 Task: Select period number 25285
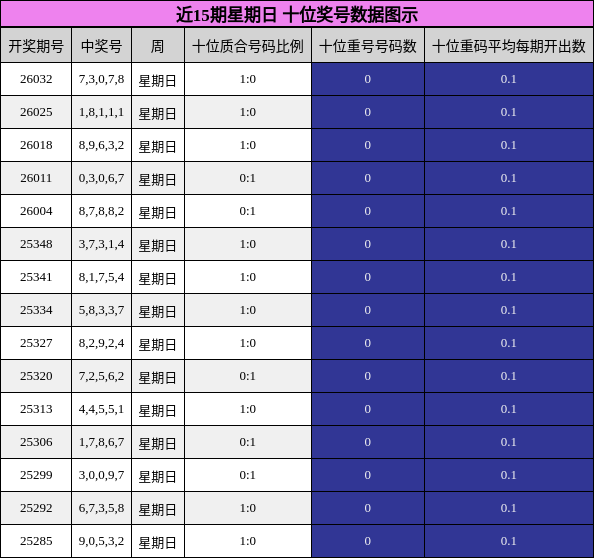coord(36,541)
